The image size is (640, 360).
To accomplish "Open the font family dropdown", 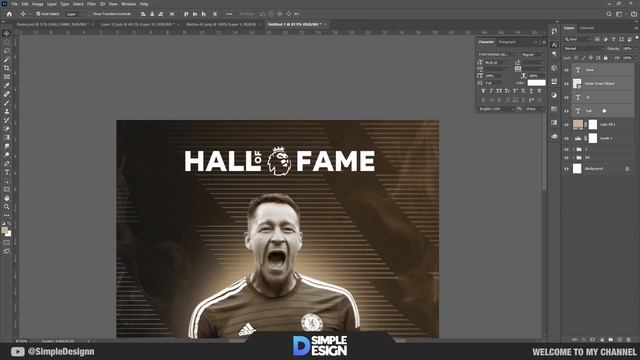I will (x=497, y=54).
